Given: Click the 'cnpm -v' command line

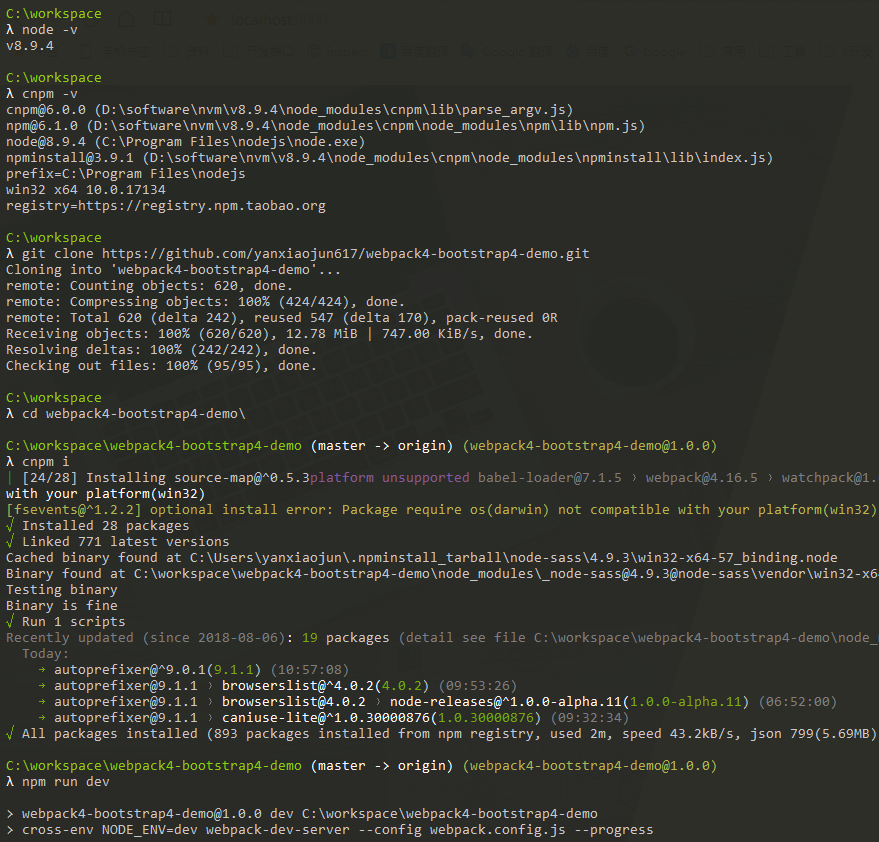Looking at the screenshot, I should tap(41, 94).
